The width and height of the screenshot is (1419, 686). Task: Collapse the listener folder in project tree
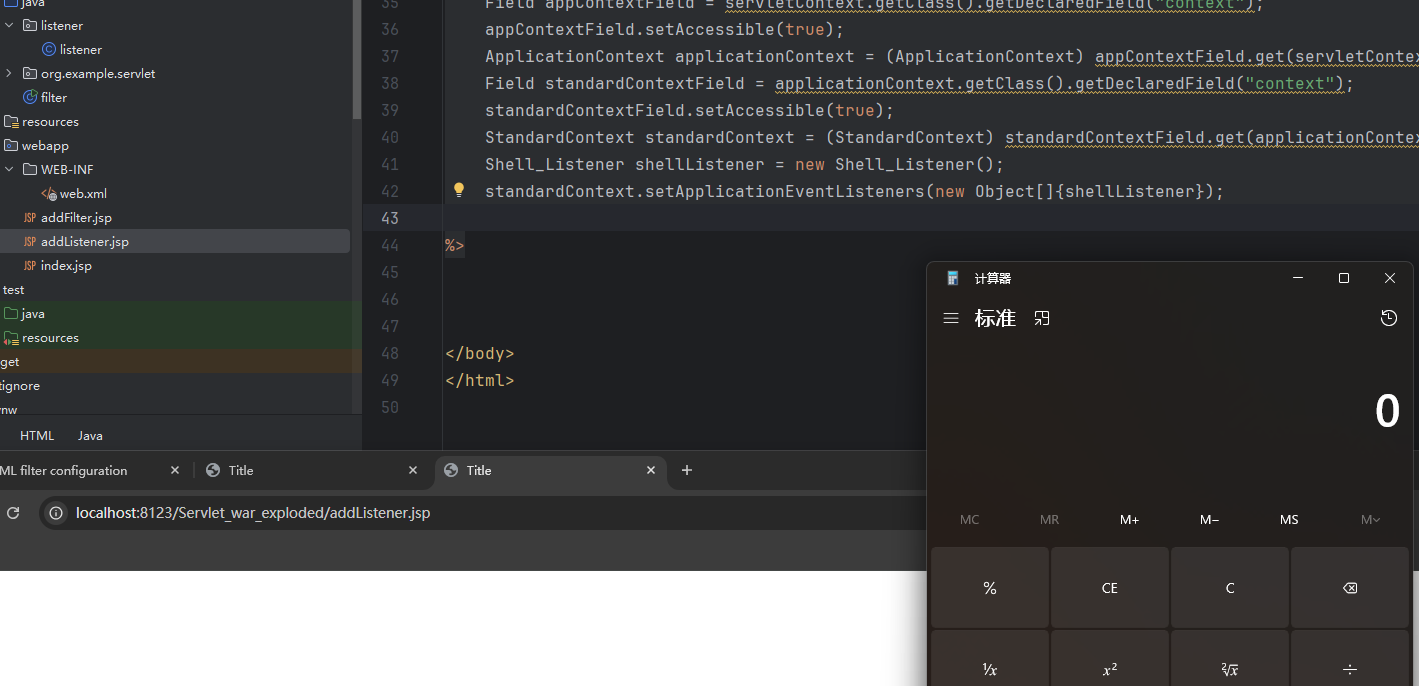pyautogui.click(x=9, y=25)
